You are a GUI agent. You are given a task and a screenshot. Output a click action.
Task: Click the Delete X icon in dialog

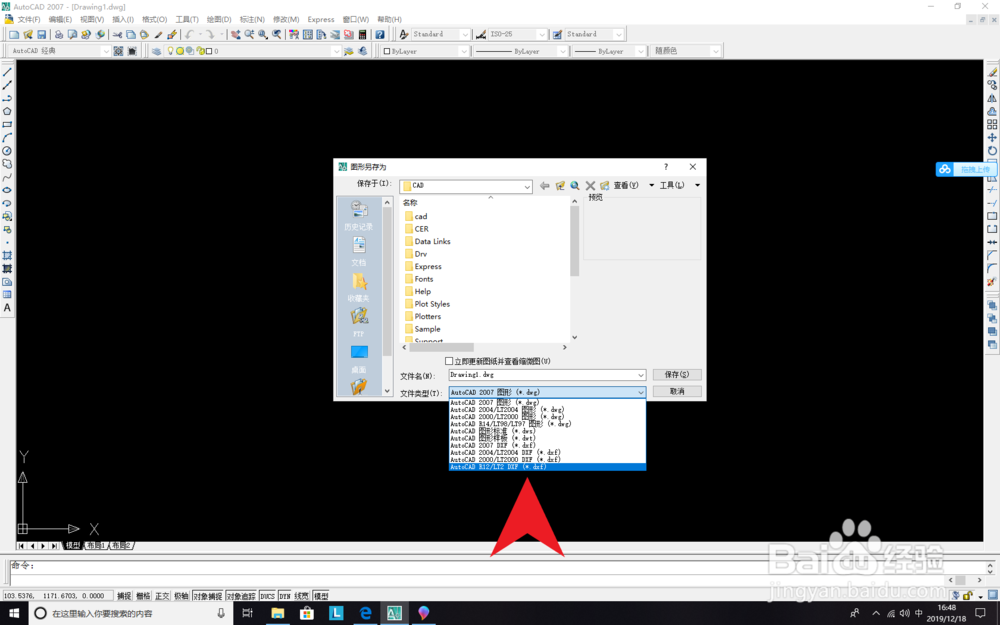point(590,186)
